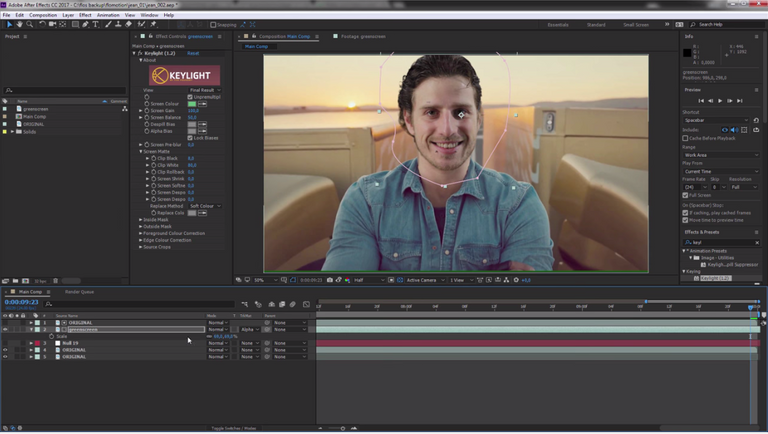
Task: Reset the Keylight effect
Action: pos(193,53)
